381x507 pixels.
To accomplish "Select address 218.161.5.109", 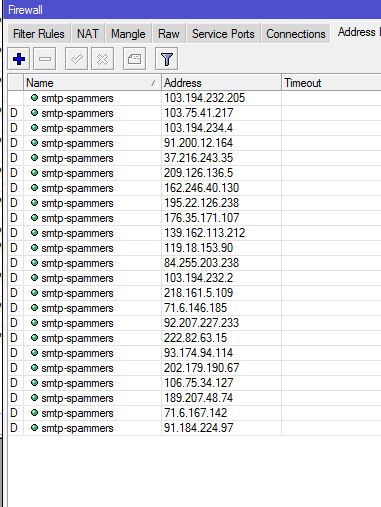I will (198, 293).
